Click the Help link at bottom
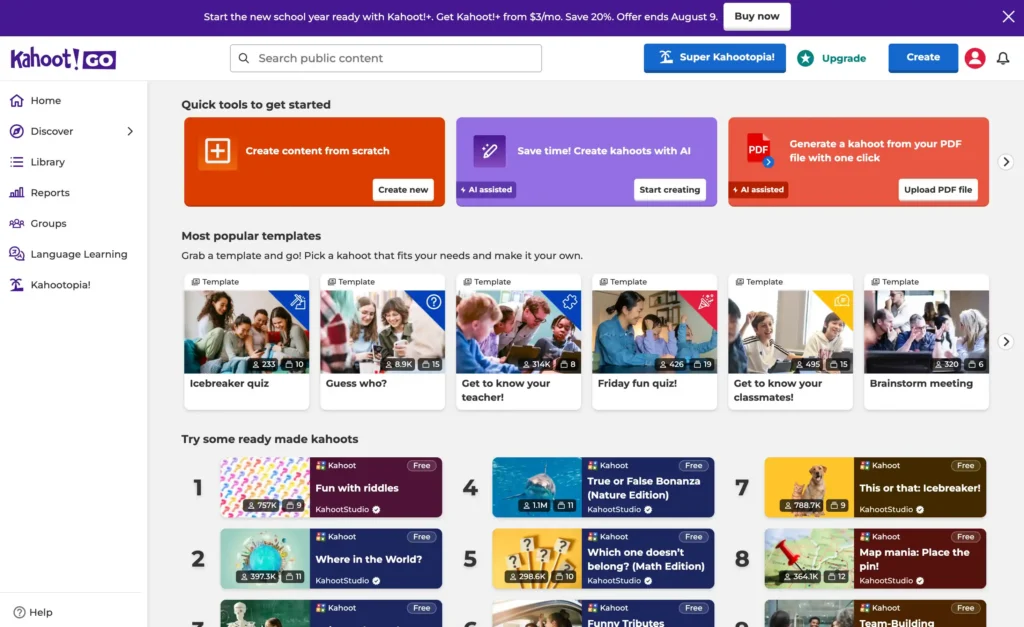This screenshot has width=1024, height=627. [x=33, y=612]
